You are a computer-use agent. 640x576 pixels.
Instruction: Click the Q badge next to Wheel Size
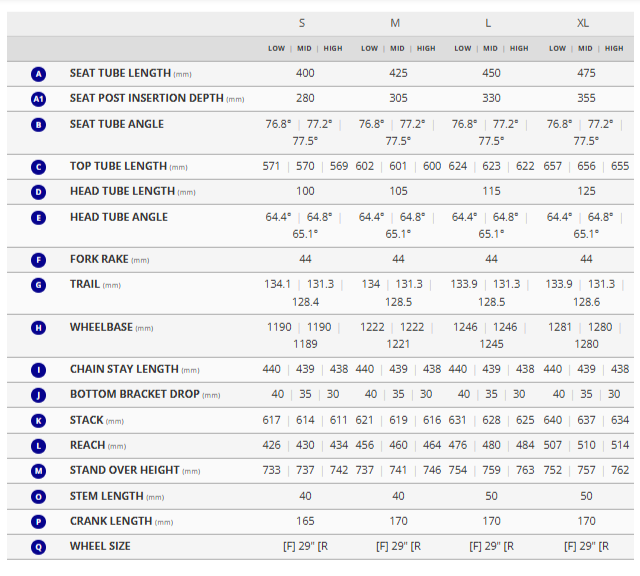38,547
